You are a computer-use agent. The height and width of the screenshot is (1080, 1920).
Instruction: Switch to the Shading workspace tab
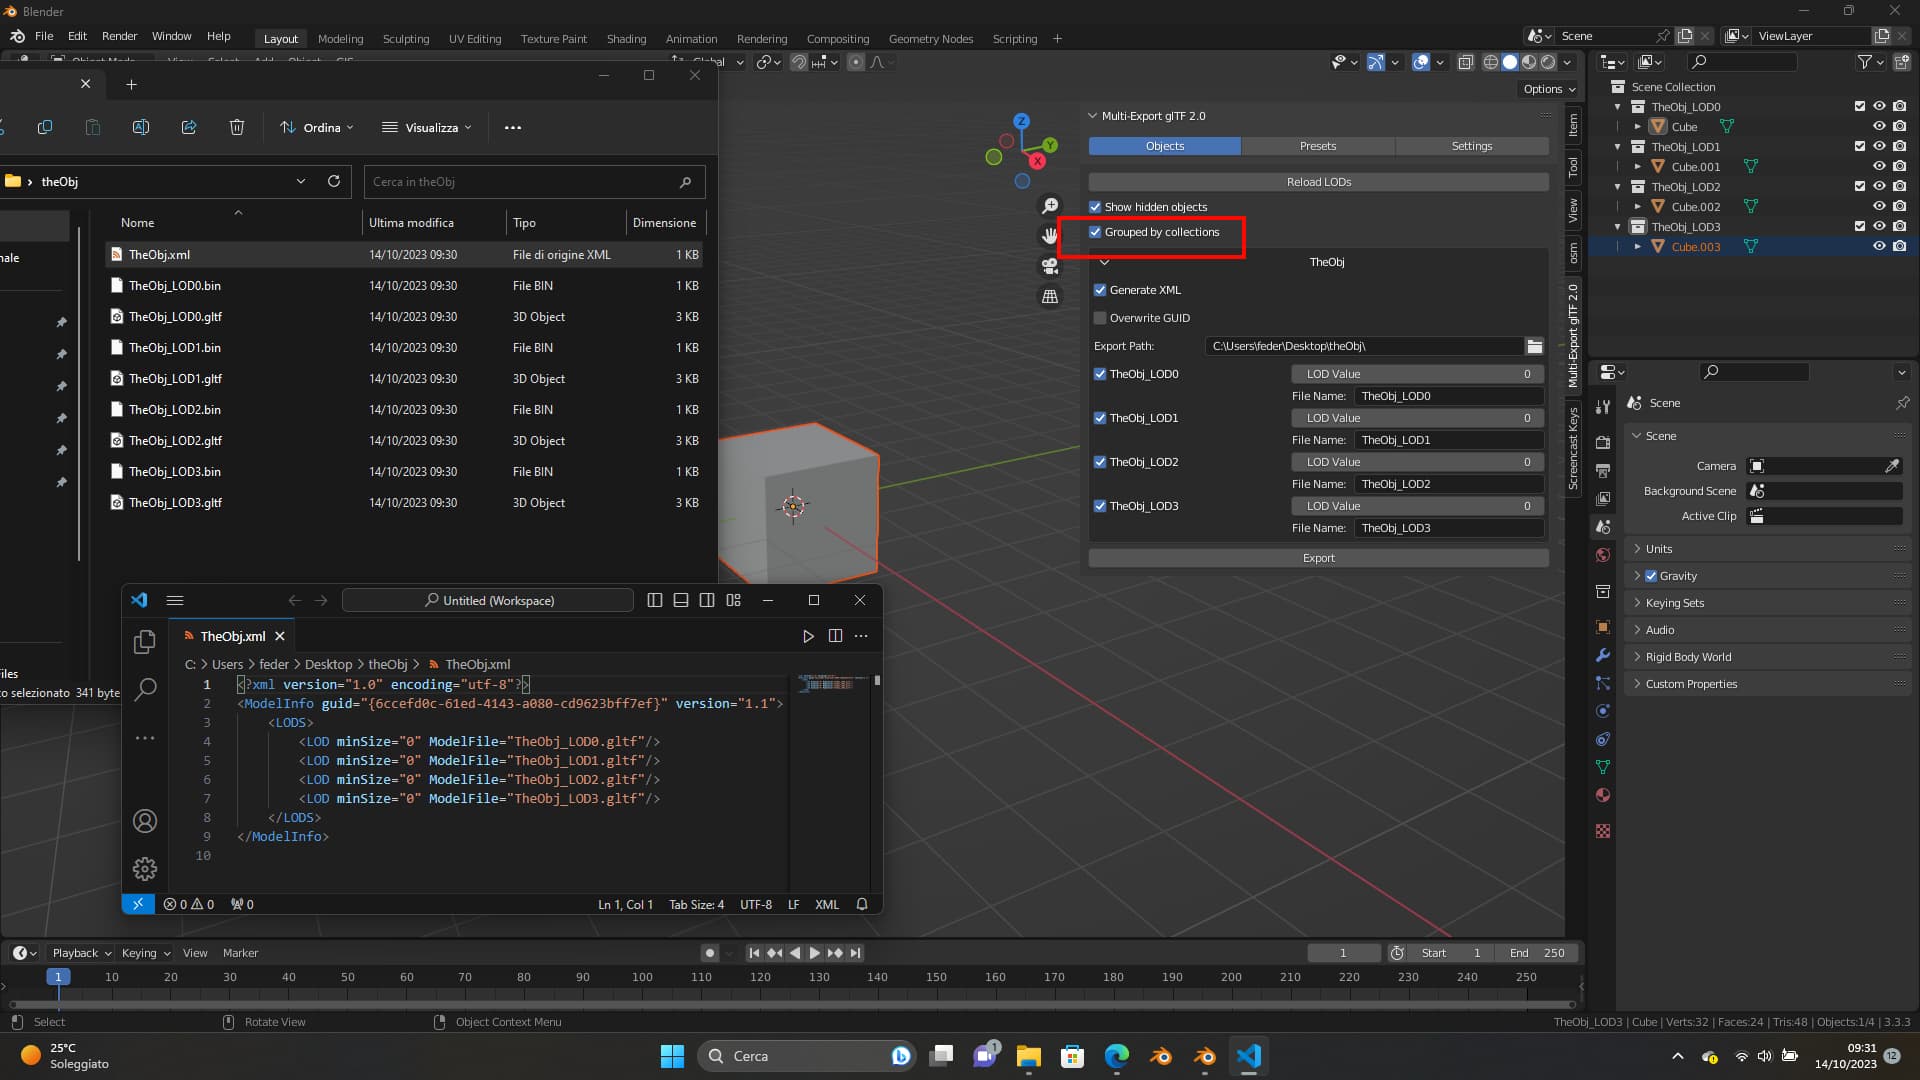(x=626, y=38)
